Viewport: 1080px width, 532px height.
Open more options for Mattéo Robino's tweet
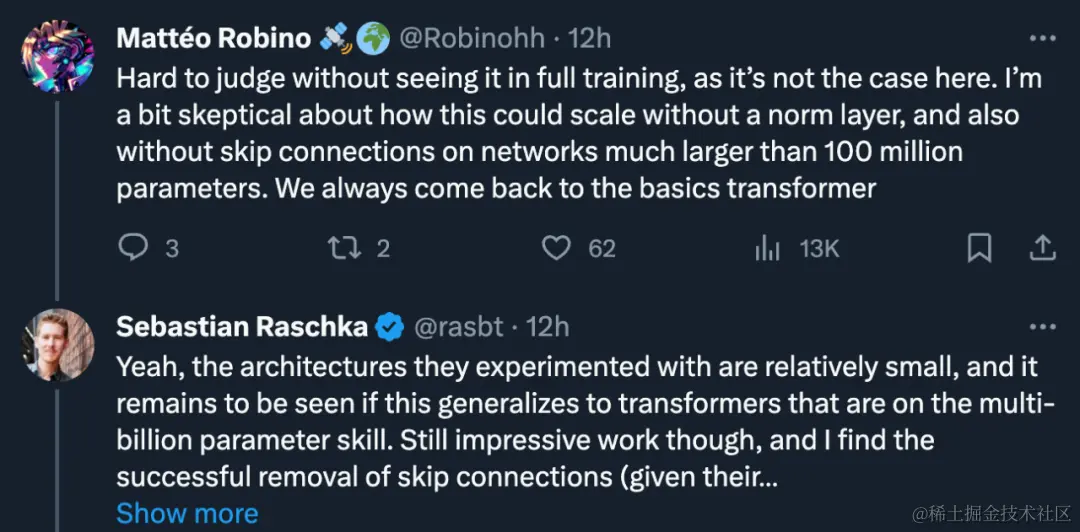pos(1042,38)
